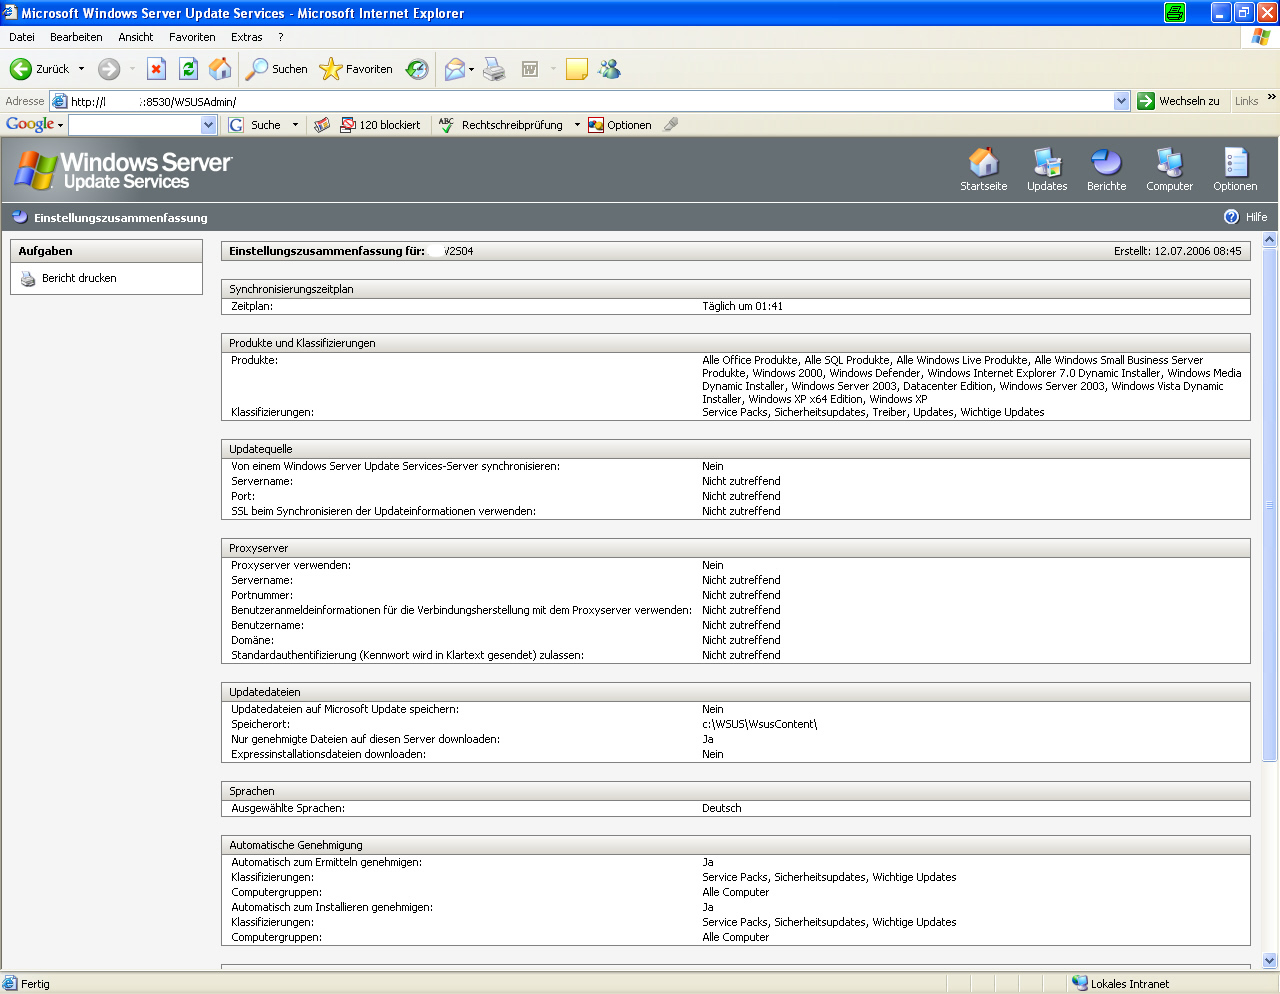The width and height of the screenshot is (1280, 994).
Task: Open the Mail dropdown arrow
Action: point(472,69)
